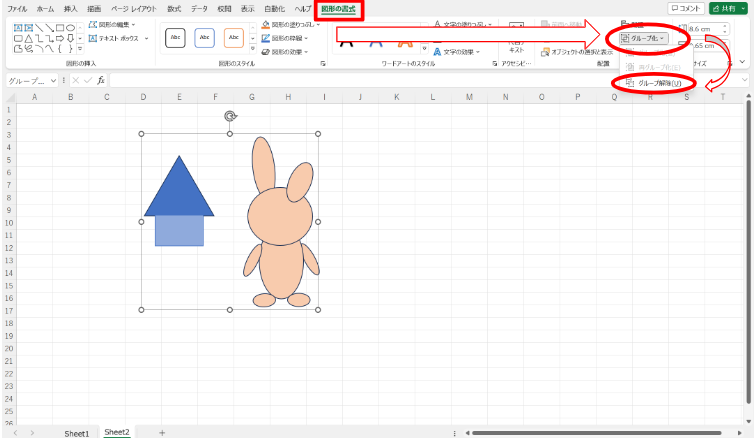This screenshot has height=438, width=754.
Task: Open the dropdown arrow beside 共有
Action: [x=743, y=9]
